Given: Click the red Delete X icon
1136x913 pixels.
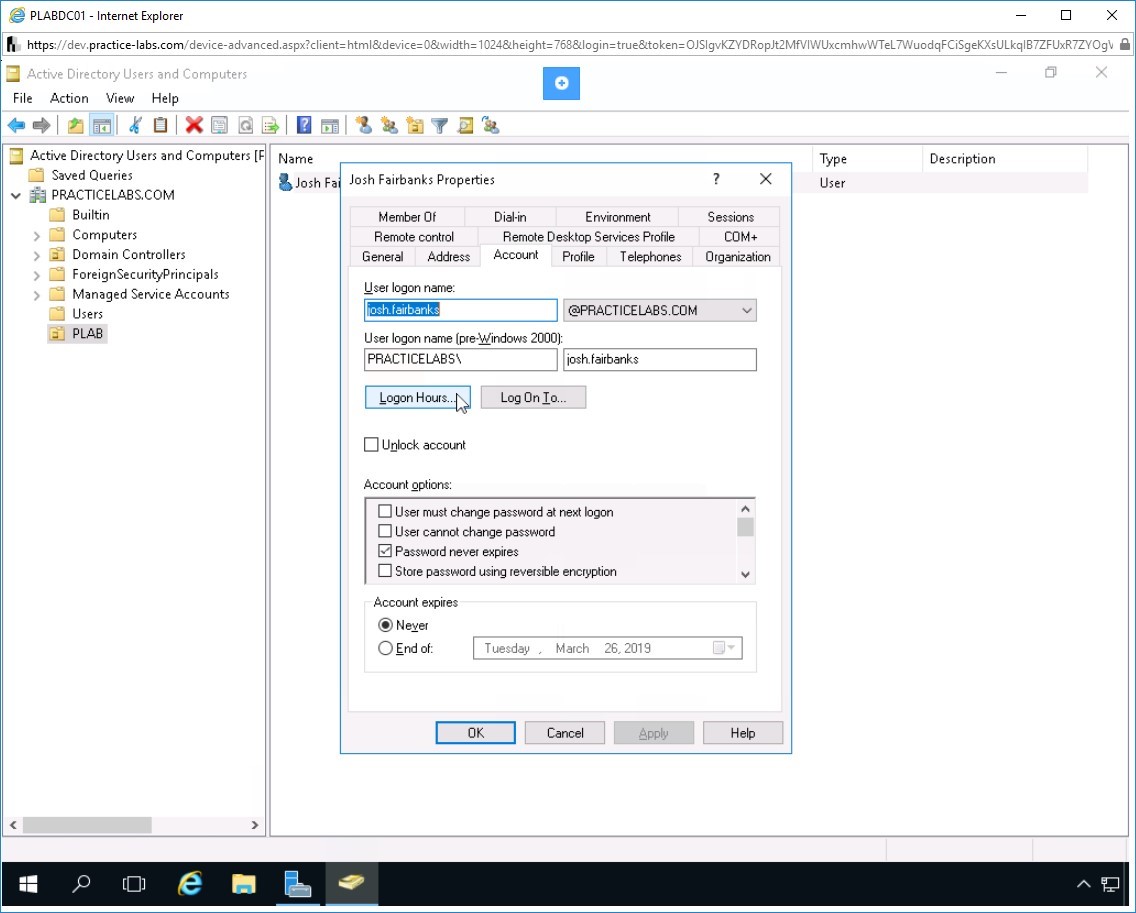Looking at the screenshot, I should tap(193, 125).
